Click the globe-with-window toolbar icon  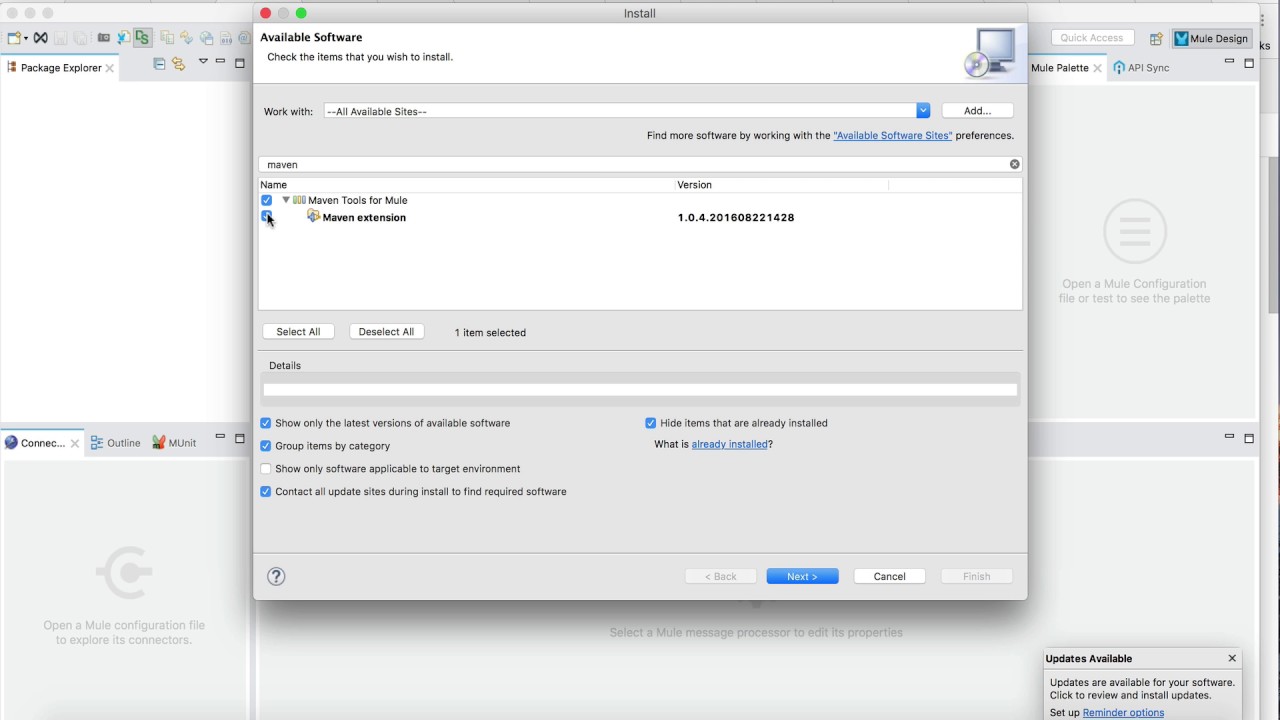(206, 38)
